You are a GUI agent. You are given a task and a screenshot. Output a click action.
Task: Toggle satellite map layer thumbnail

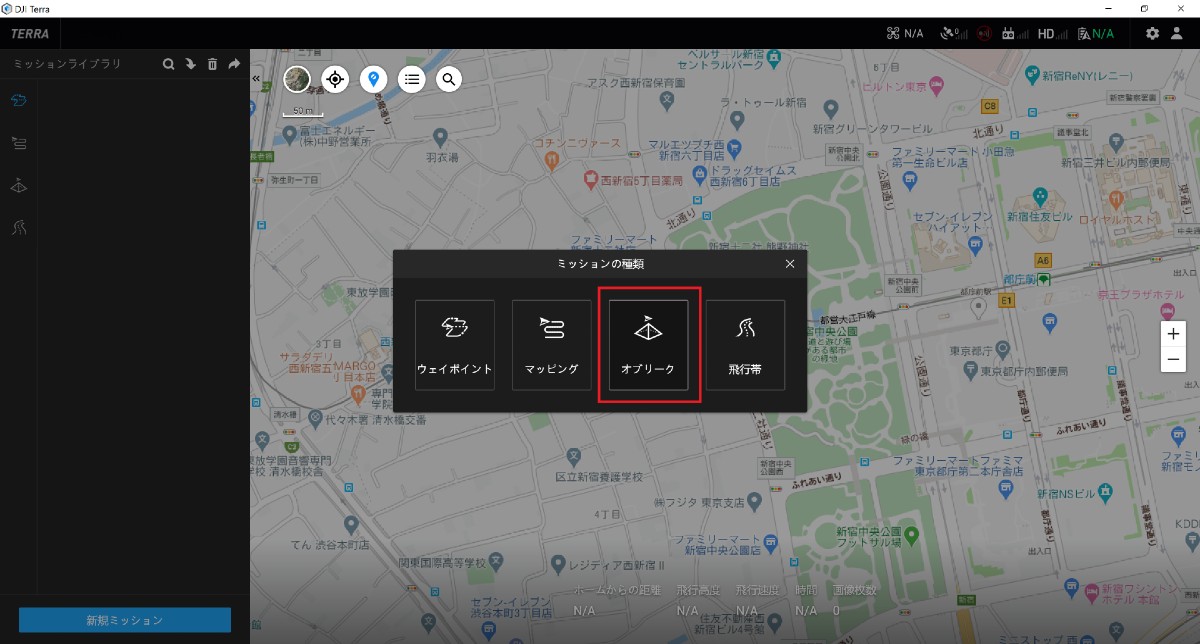pos(297,79)
